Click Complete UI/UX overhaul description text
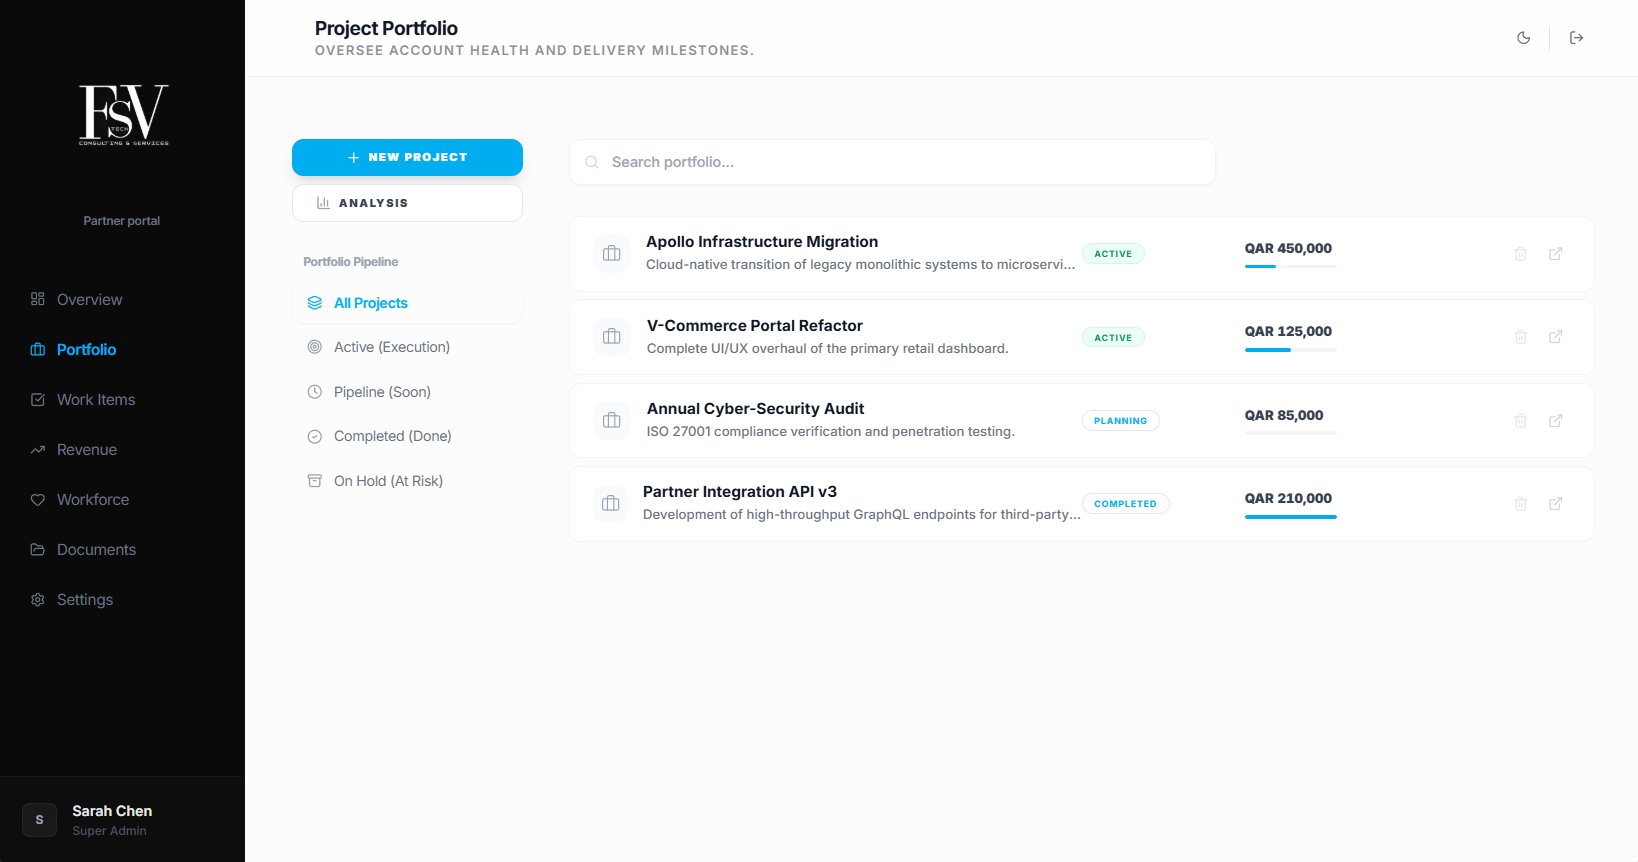Screen dimensions: 1638x862 [828, 349]
